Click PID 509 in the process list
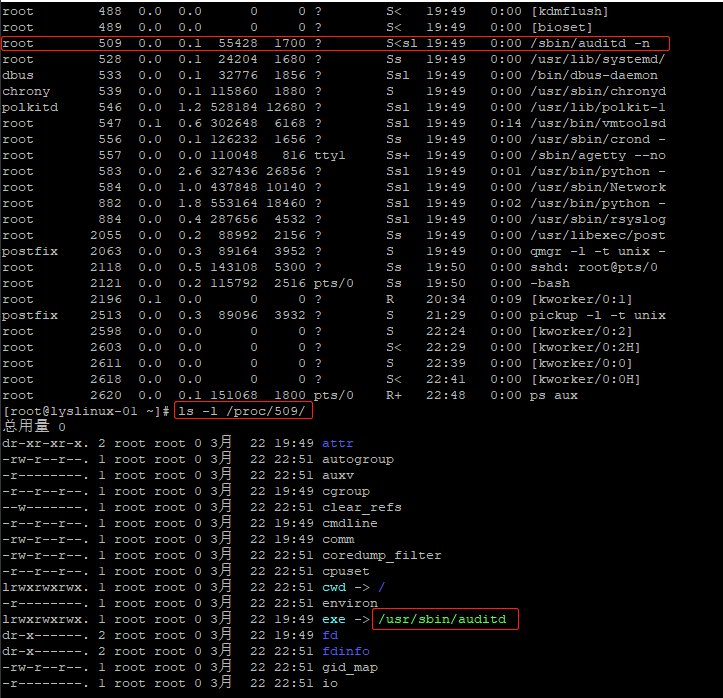This screenshot has height=698, width=723. [x=110, y=43]
